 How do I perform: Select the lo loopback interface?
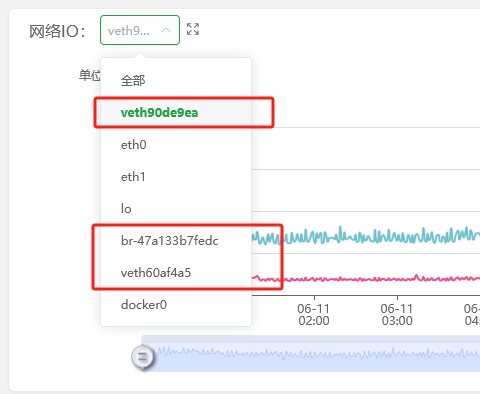[176, 209]
